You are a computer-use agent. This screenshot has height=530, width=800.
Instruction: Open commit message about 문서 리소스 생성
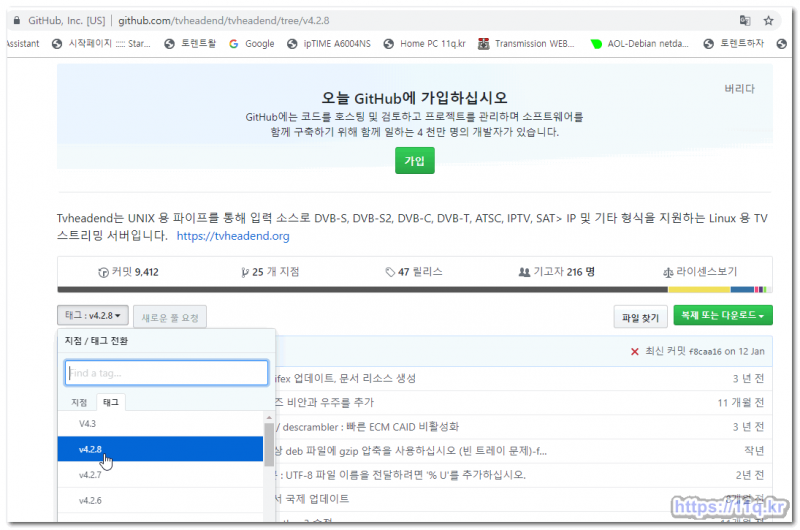coord(345,378)
